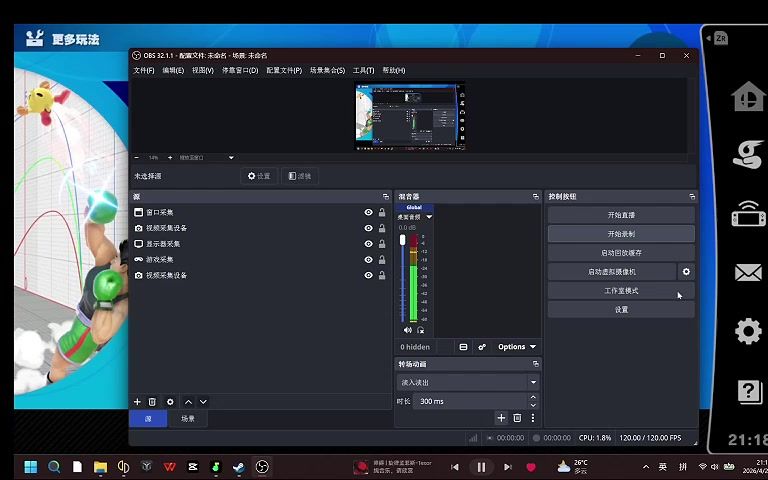Open virtual camera settings gear
The height and width of the screenshot is (480, 768).
(x=686, y=272)
